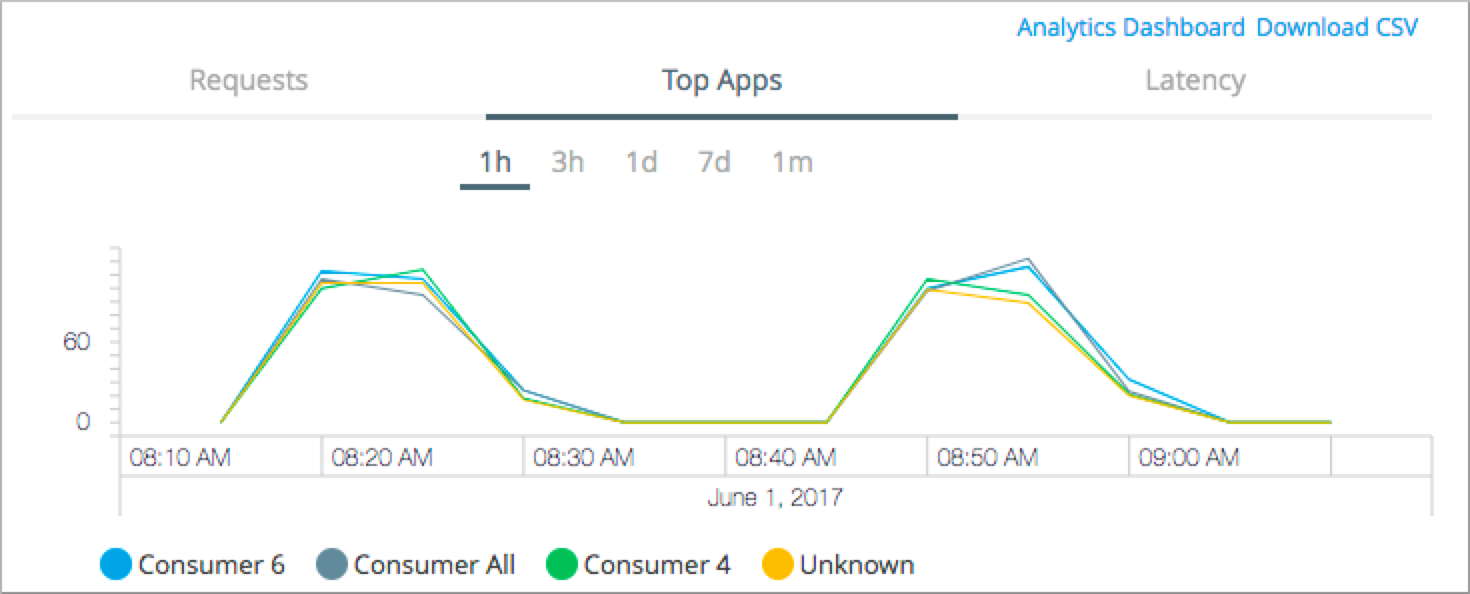The height and width of the screenshot is (594, 1470).
Task: Select the 1m time range
Action: [791, 161]
